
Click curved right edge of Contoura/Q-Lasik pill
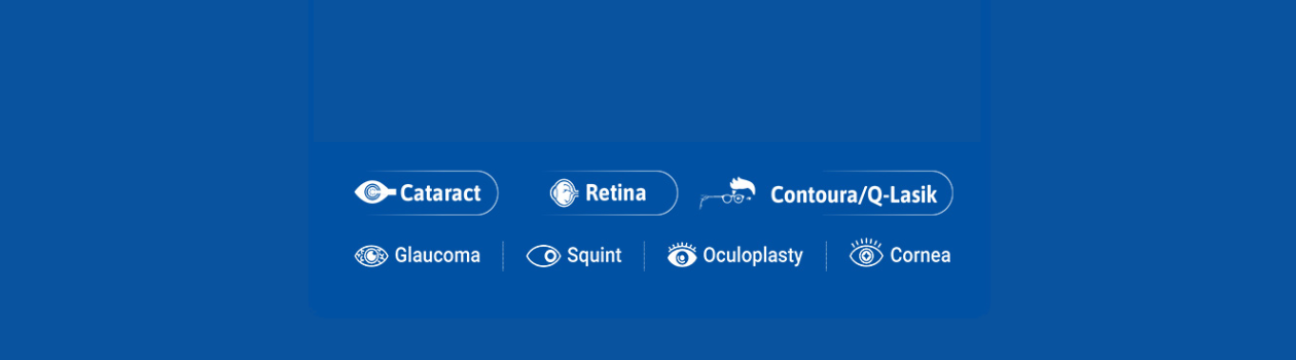click(x=946, y=193)
